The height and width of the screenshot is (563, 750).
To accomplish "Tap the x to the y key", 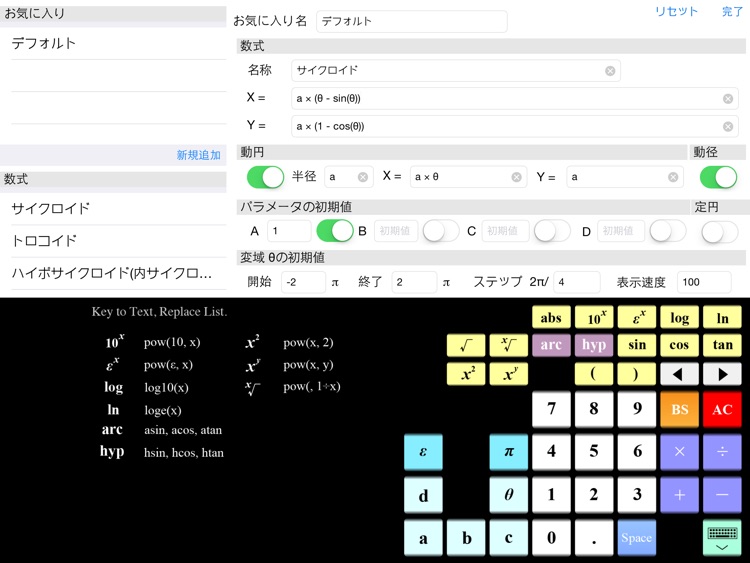I will point(508,374).
